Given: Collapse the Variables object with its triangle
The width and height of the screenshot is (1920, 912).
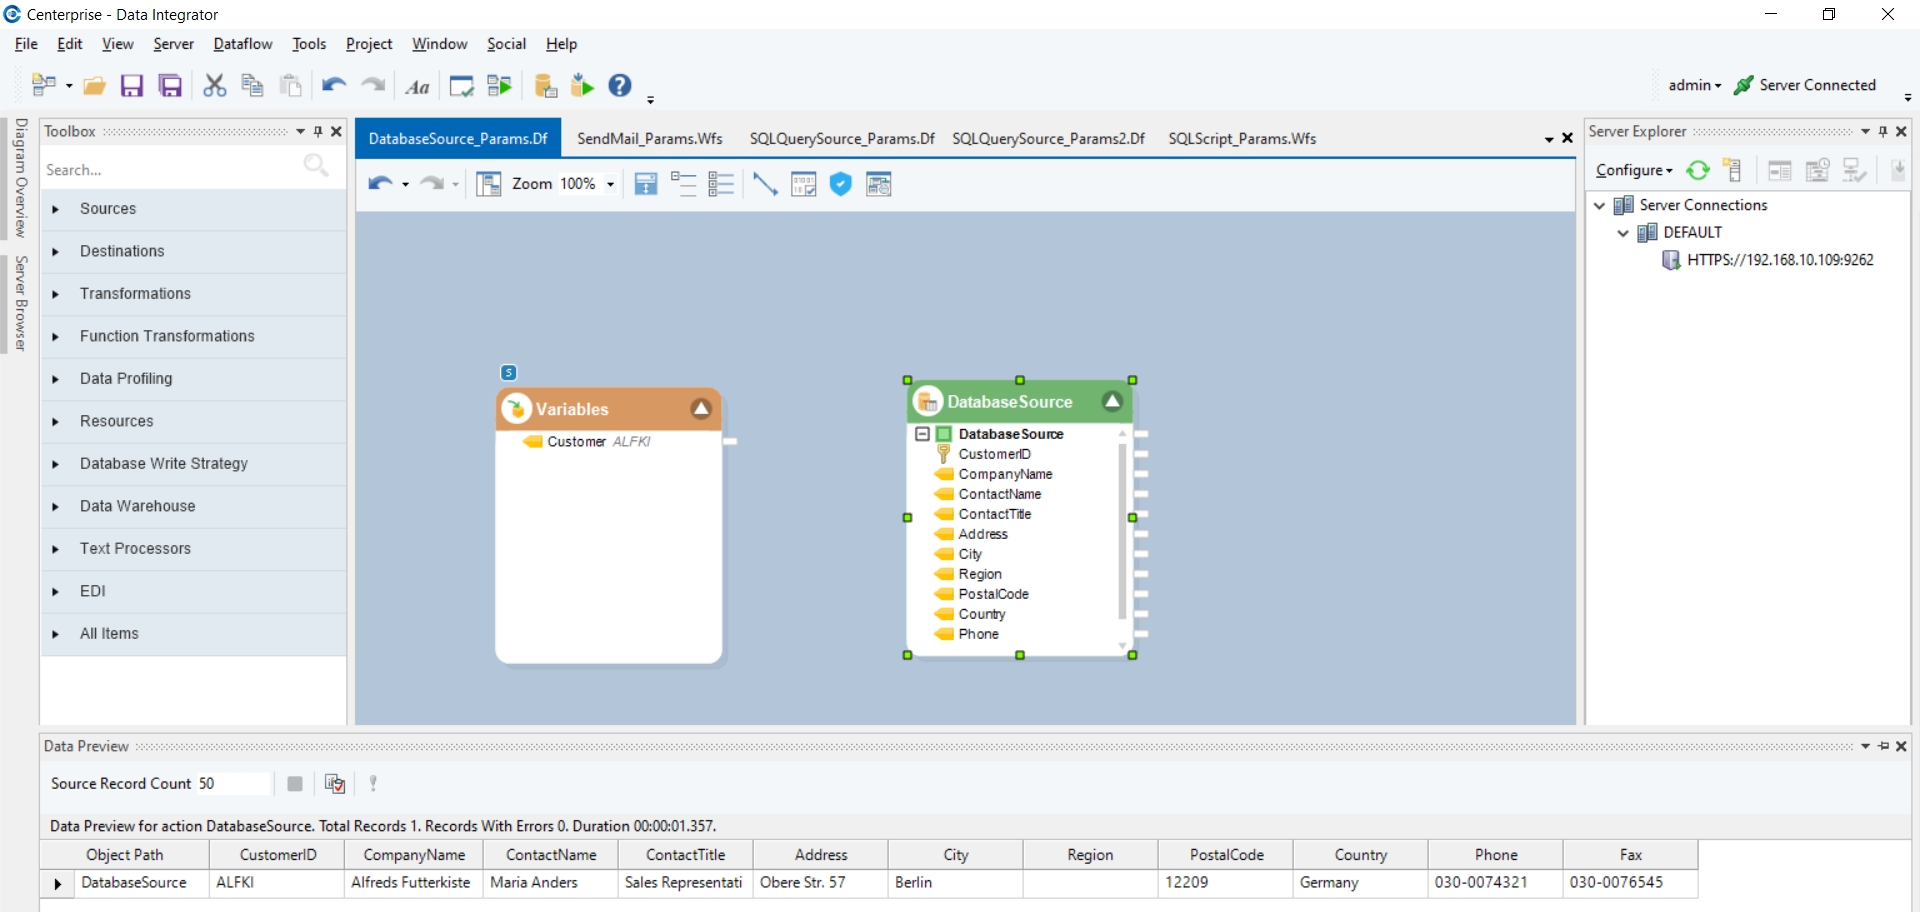Looking at the screenshot, I should pyautogui.click(x=701, y=409).
